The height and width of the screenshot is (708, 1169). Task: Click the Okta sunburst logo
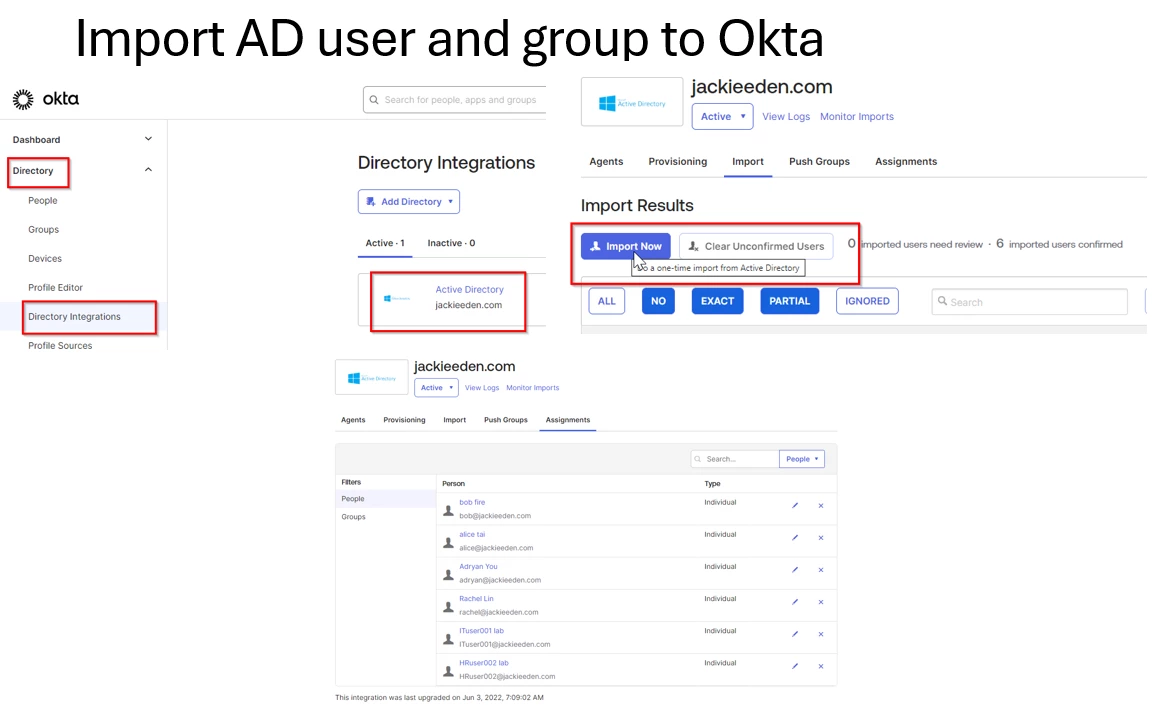23,99
